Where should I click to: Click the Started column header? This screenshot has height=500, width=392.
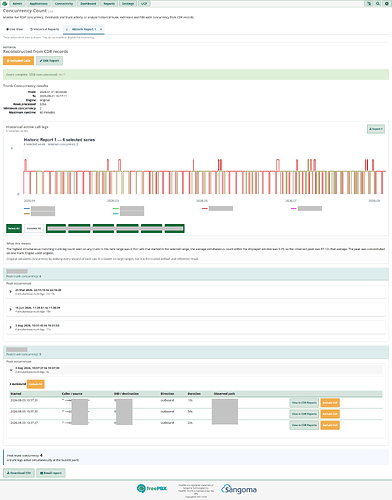coord(16,394)
